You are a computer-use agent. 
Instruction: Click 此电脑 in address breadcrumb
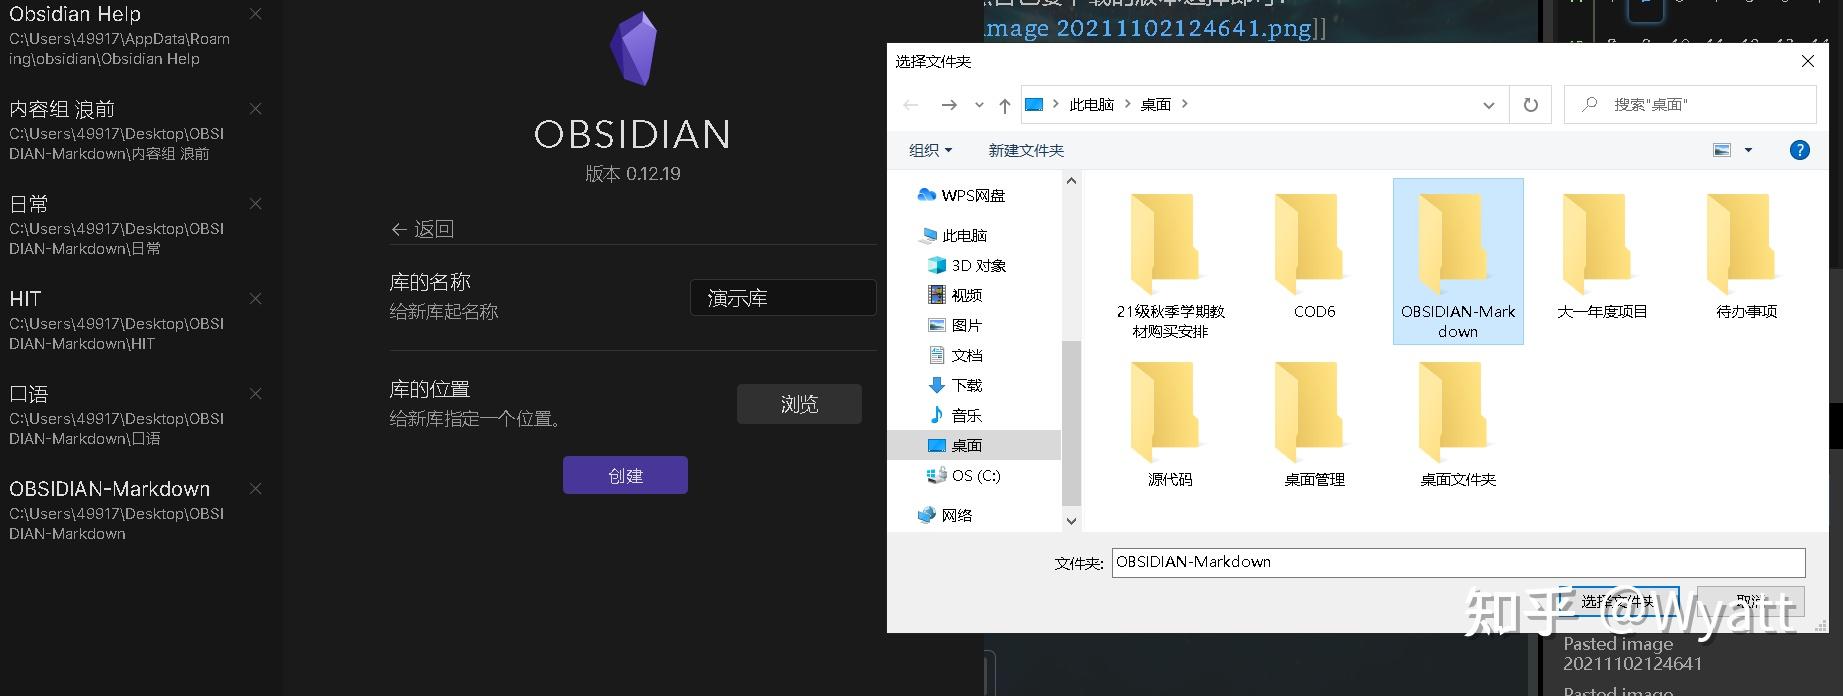pyautogui.click(x=1091, y=104)
